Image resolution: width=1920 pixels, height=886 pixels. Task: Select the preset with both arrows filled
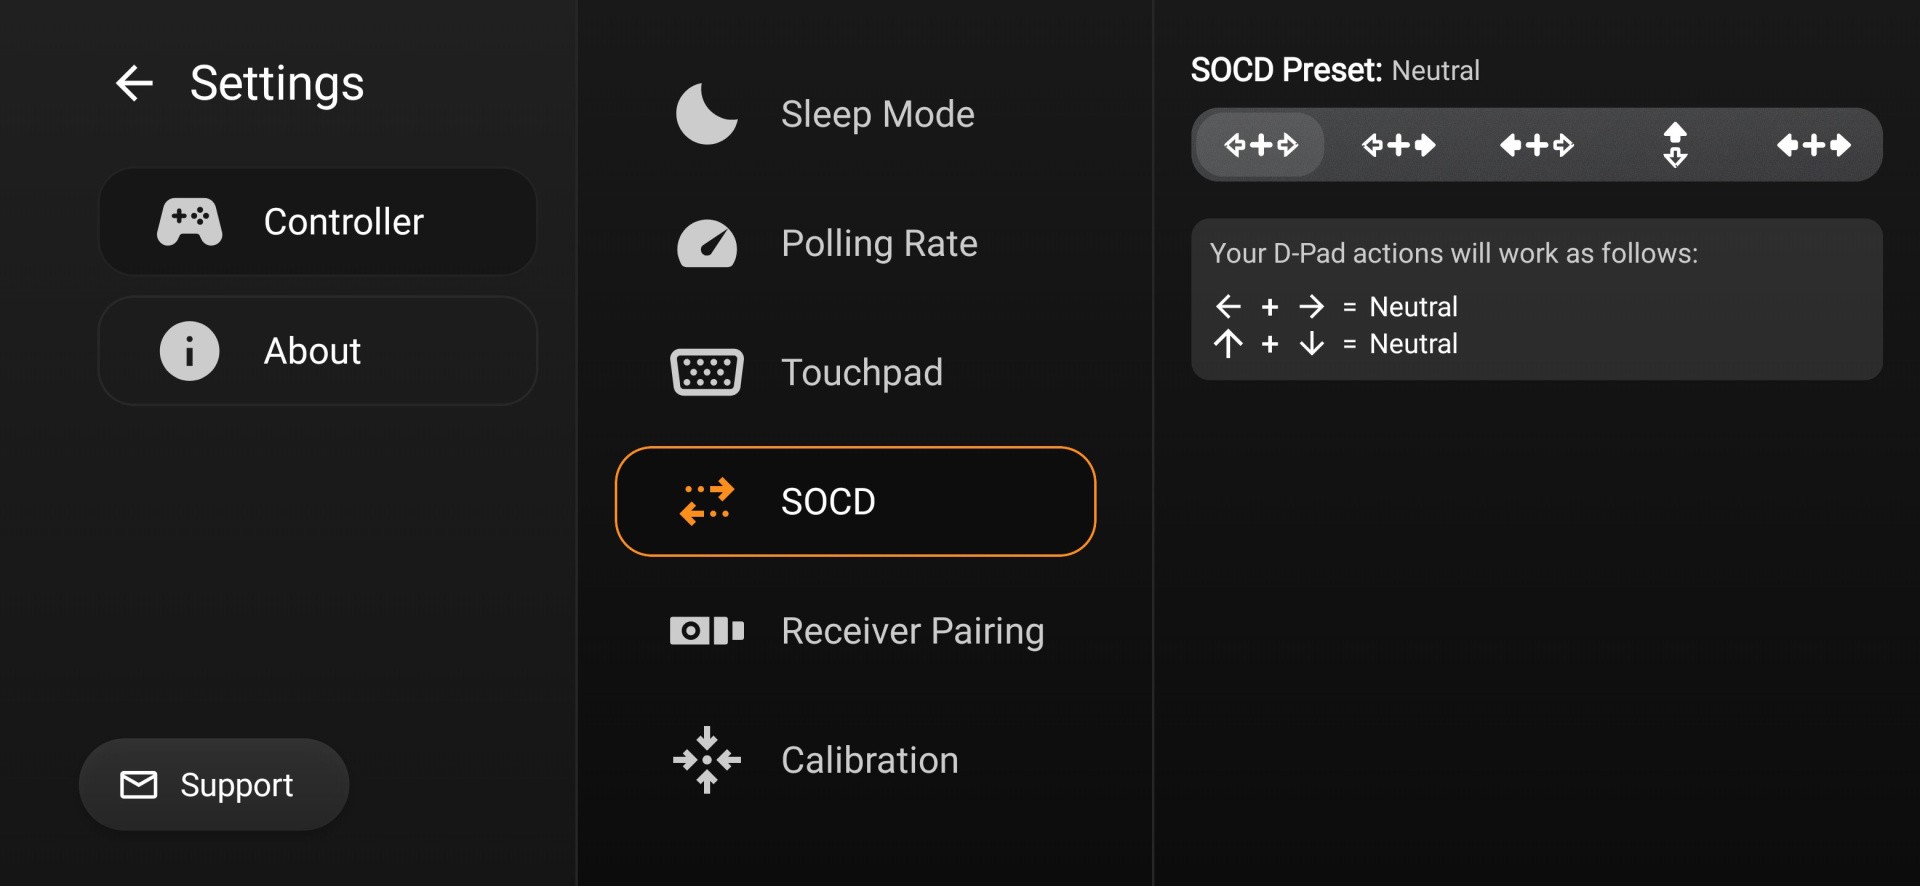point(1813,145)
